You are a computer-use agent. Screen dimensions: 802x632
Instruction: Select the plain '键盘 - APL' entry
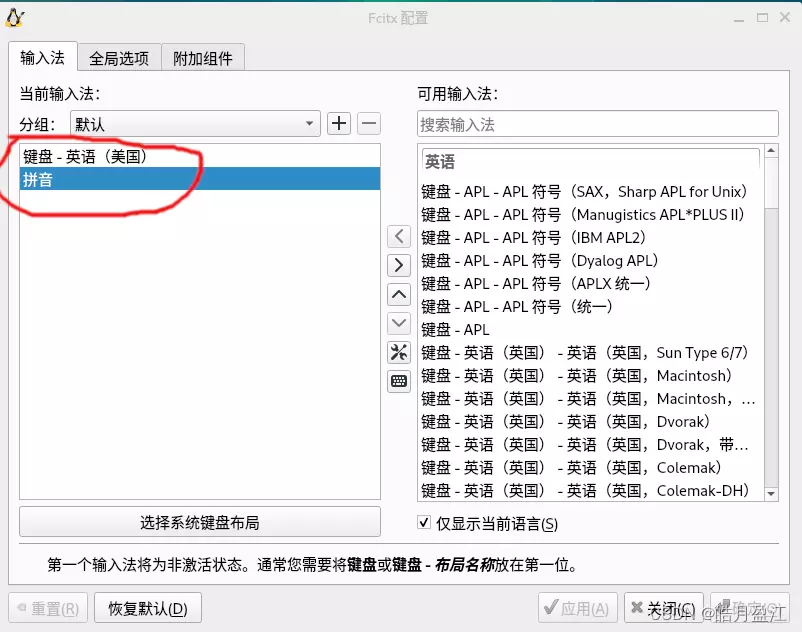[591, 330]
